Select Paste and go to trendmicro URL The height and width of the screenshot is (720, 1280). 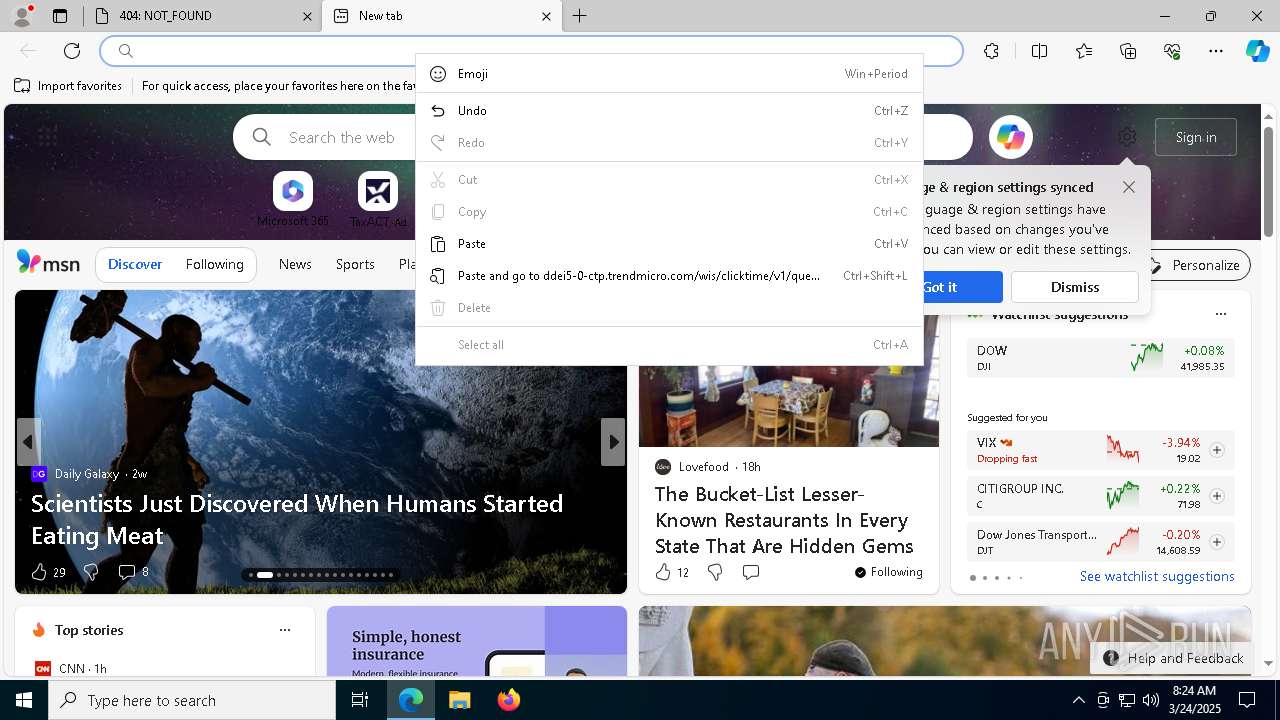(669, 276)
